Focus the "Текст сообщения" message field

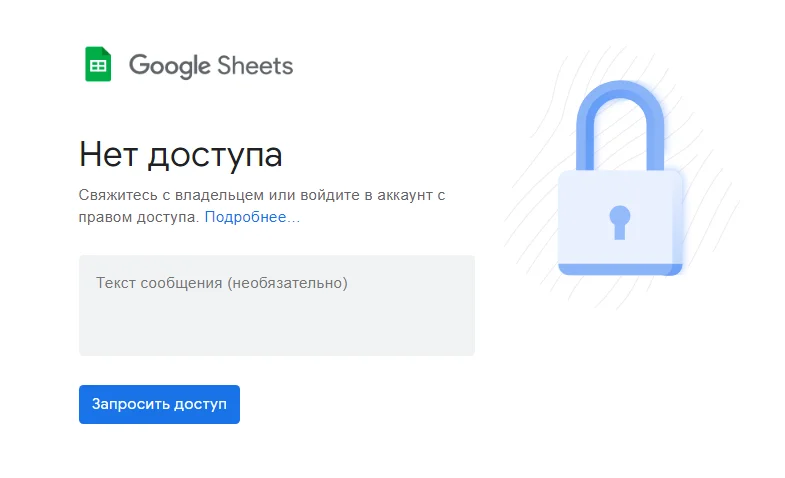276,305
